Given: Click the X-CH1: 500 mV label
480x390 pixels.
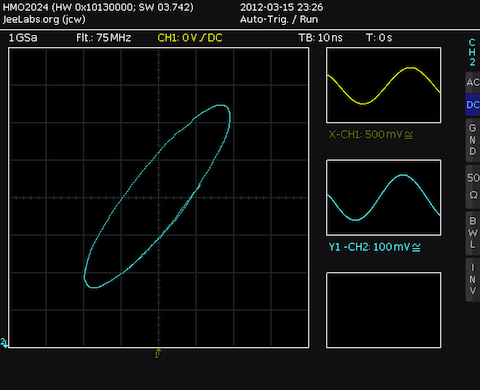Looking at the screenshot, I should pos(371,135).
